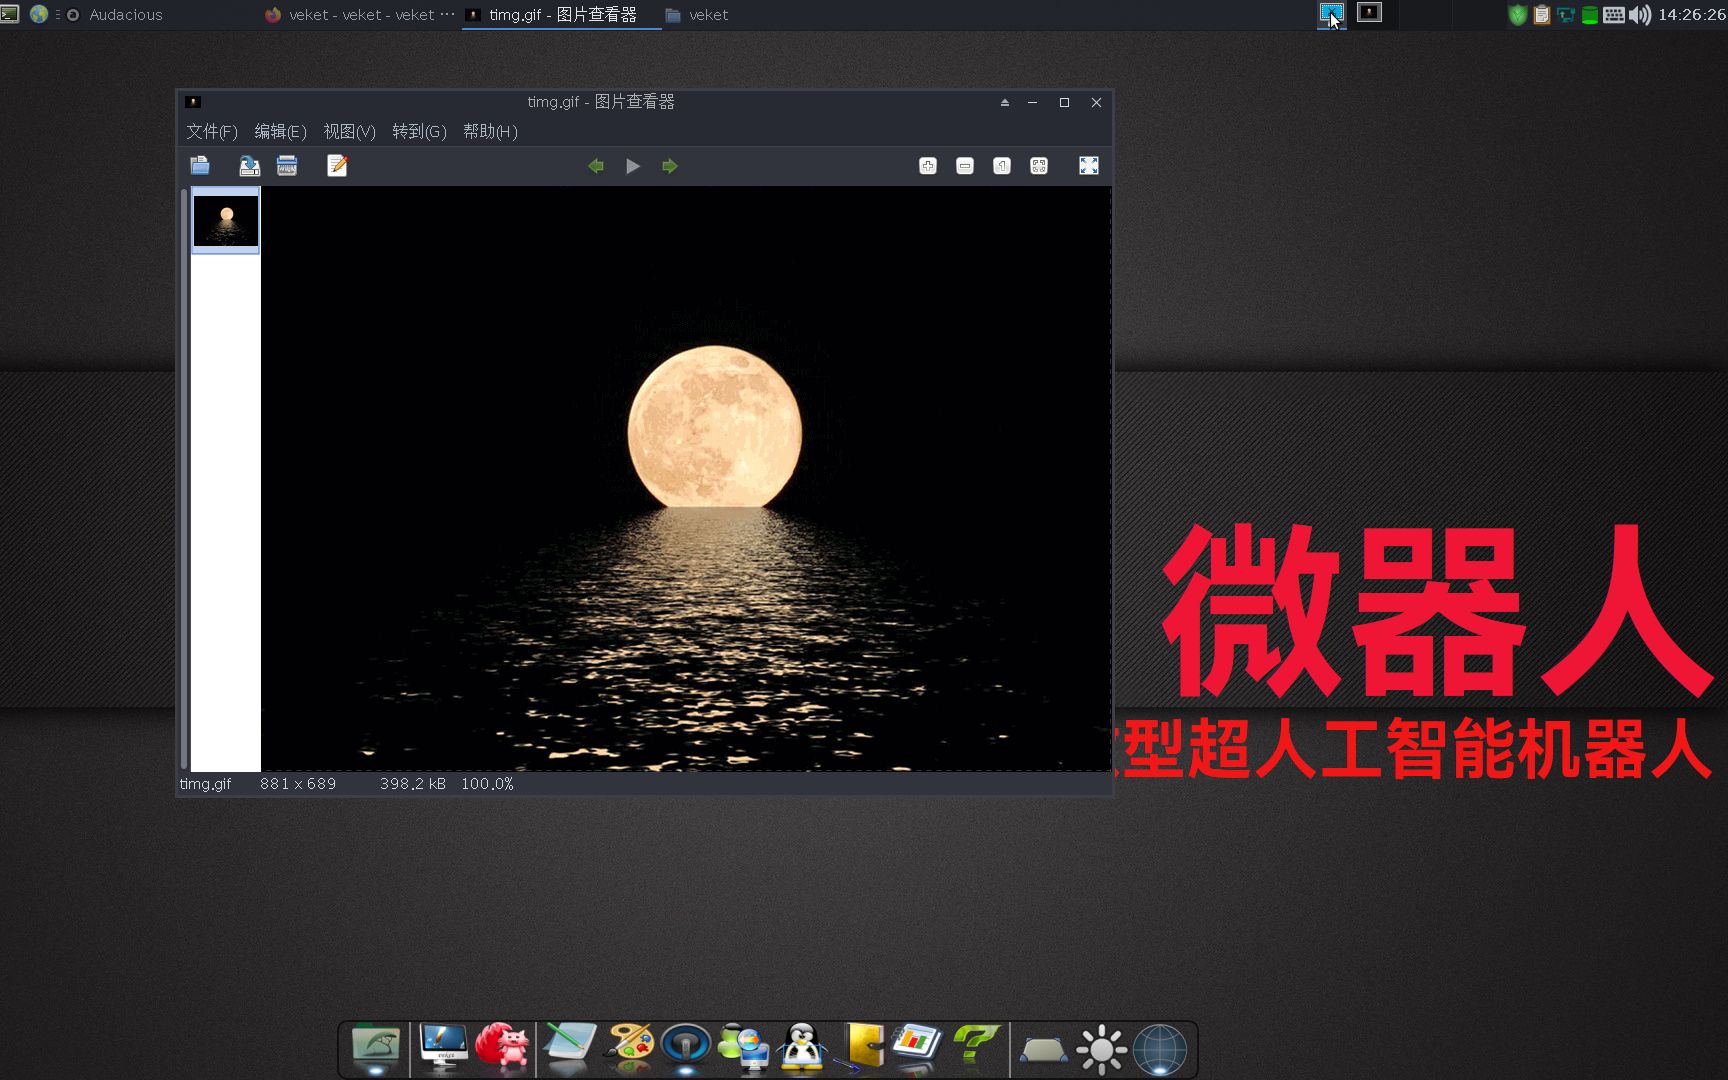Viewport: 1728px width, 1080px height.
Task: Enter fullscreen with the expand arrows icon
Action: 1089,166
